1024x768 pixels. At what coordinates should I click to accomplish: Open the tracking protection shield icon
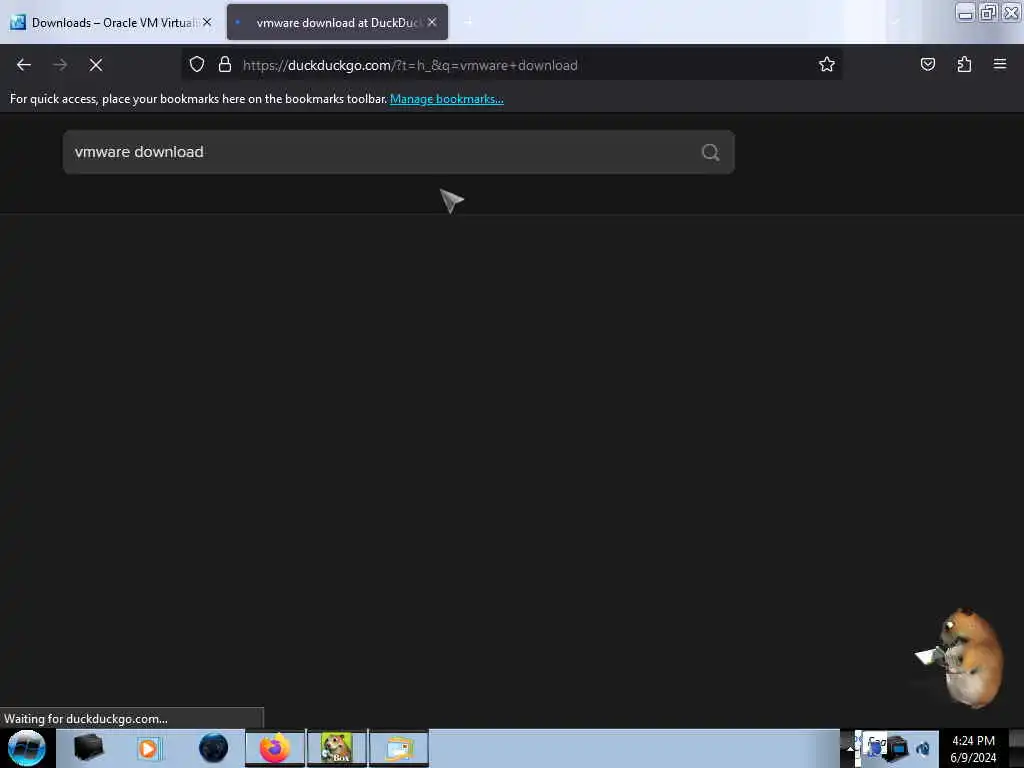click(197, 64)
